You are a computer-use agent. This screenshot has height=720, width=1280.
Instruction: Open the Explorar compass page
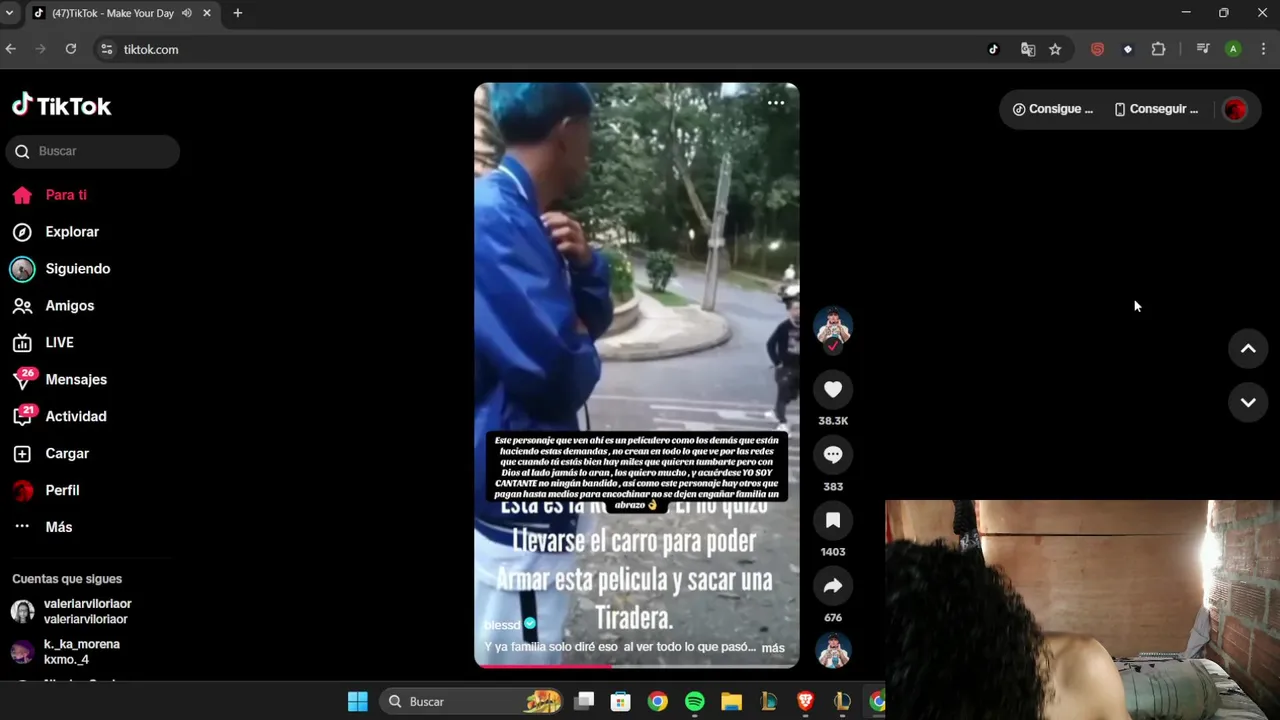[56, 232]
